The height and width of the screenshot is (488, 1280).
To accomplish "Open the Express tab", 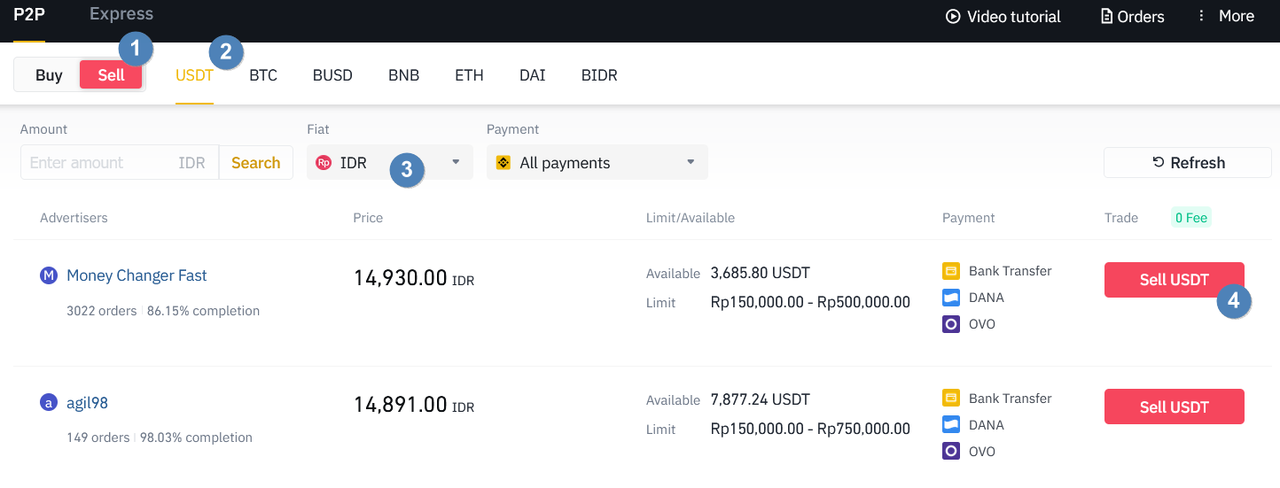I will (x=121, y=14).
